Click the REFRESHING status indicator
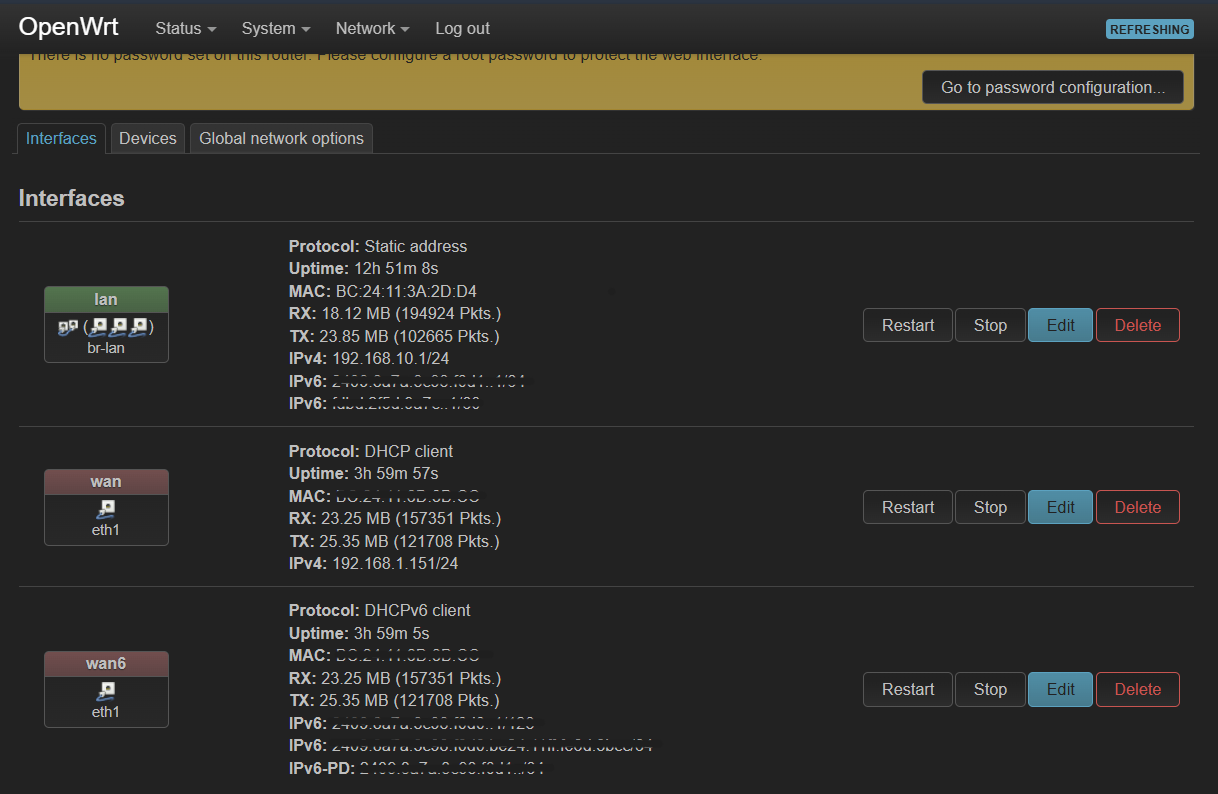Screen dimensions: 1218x794 [1150, 29]
